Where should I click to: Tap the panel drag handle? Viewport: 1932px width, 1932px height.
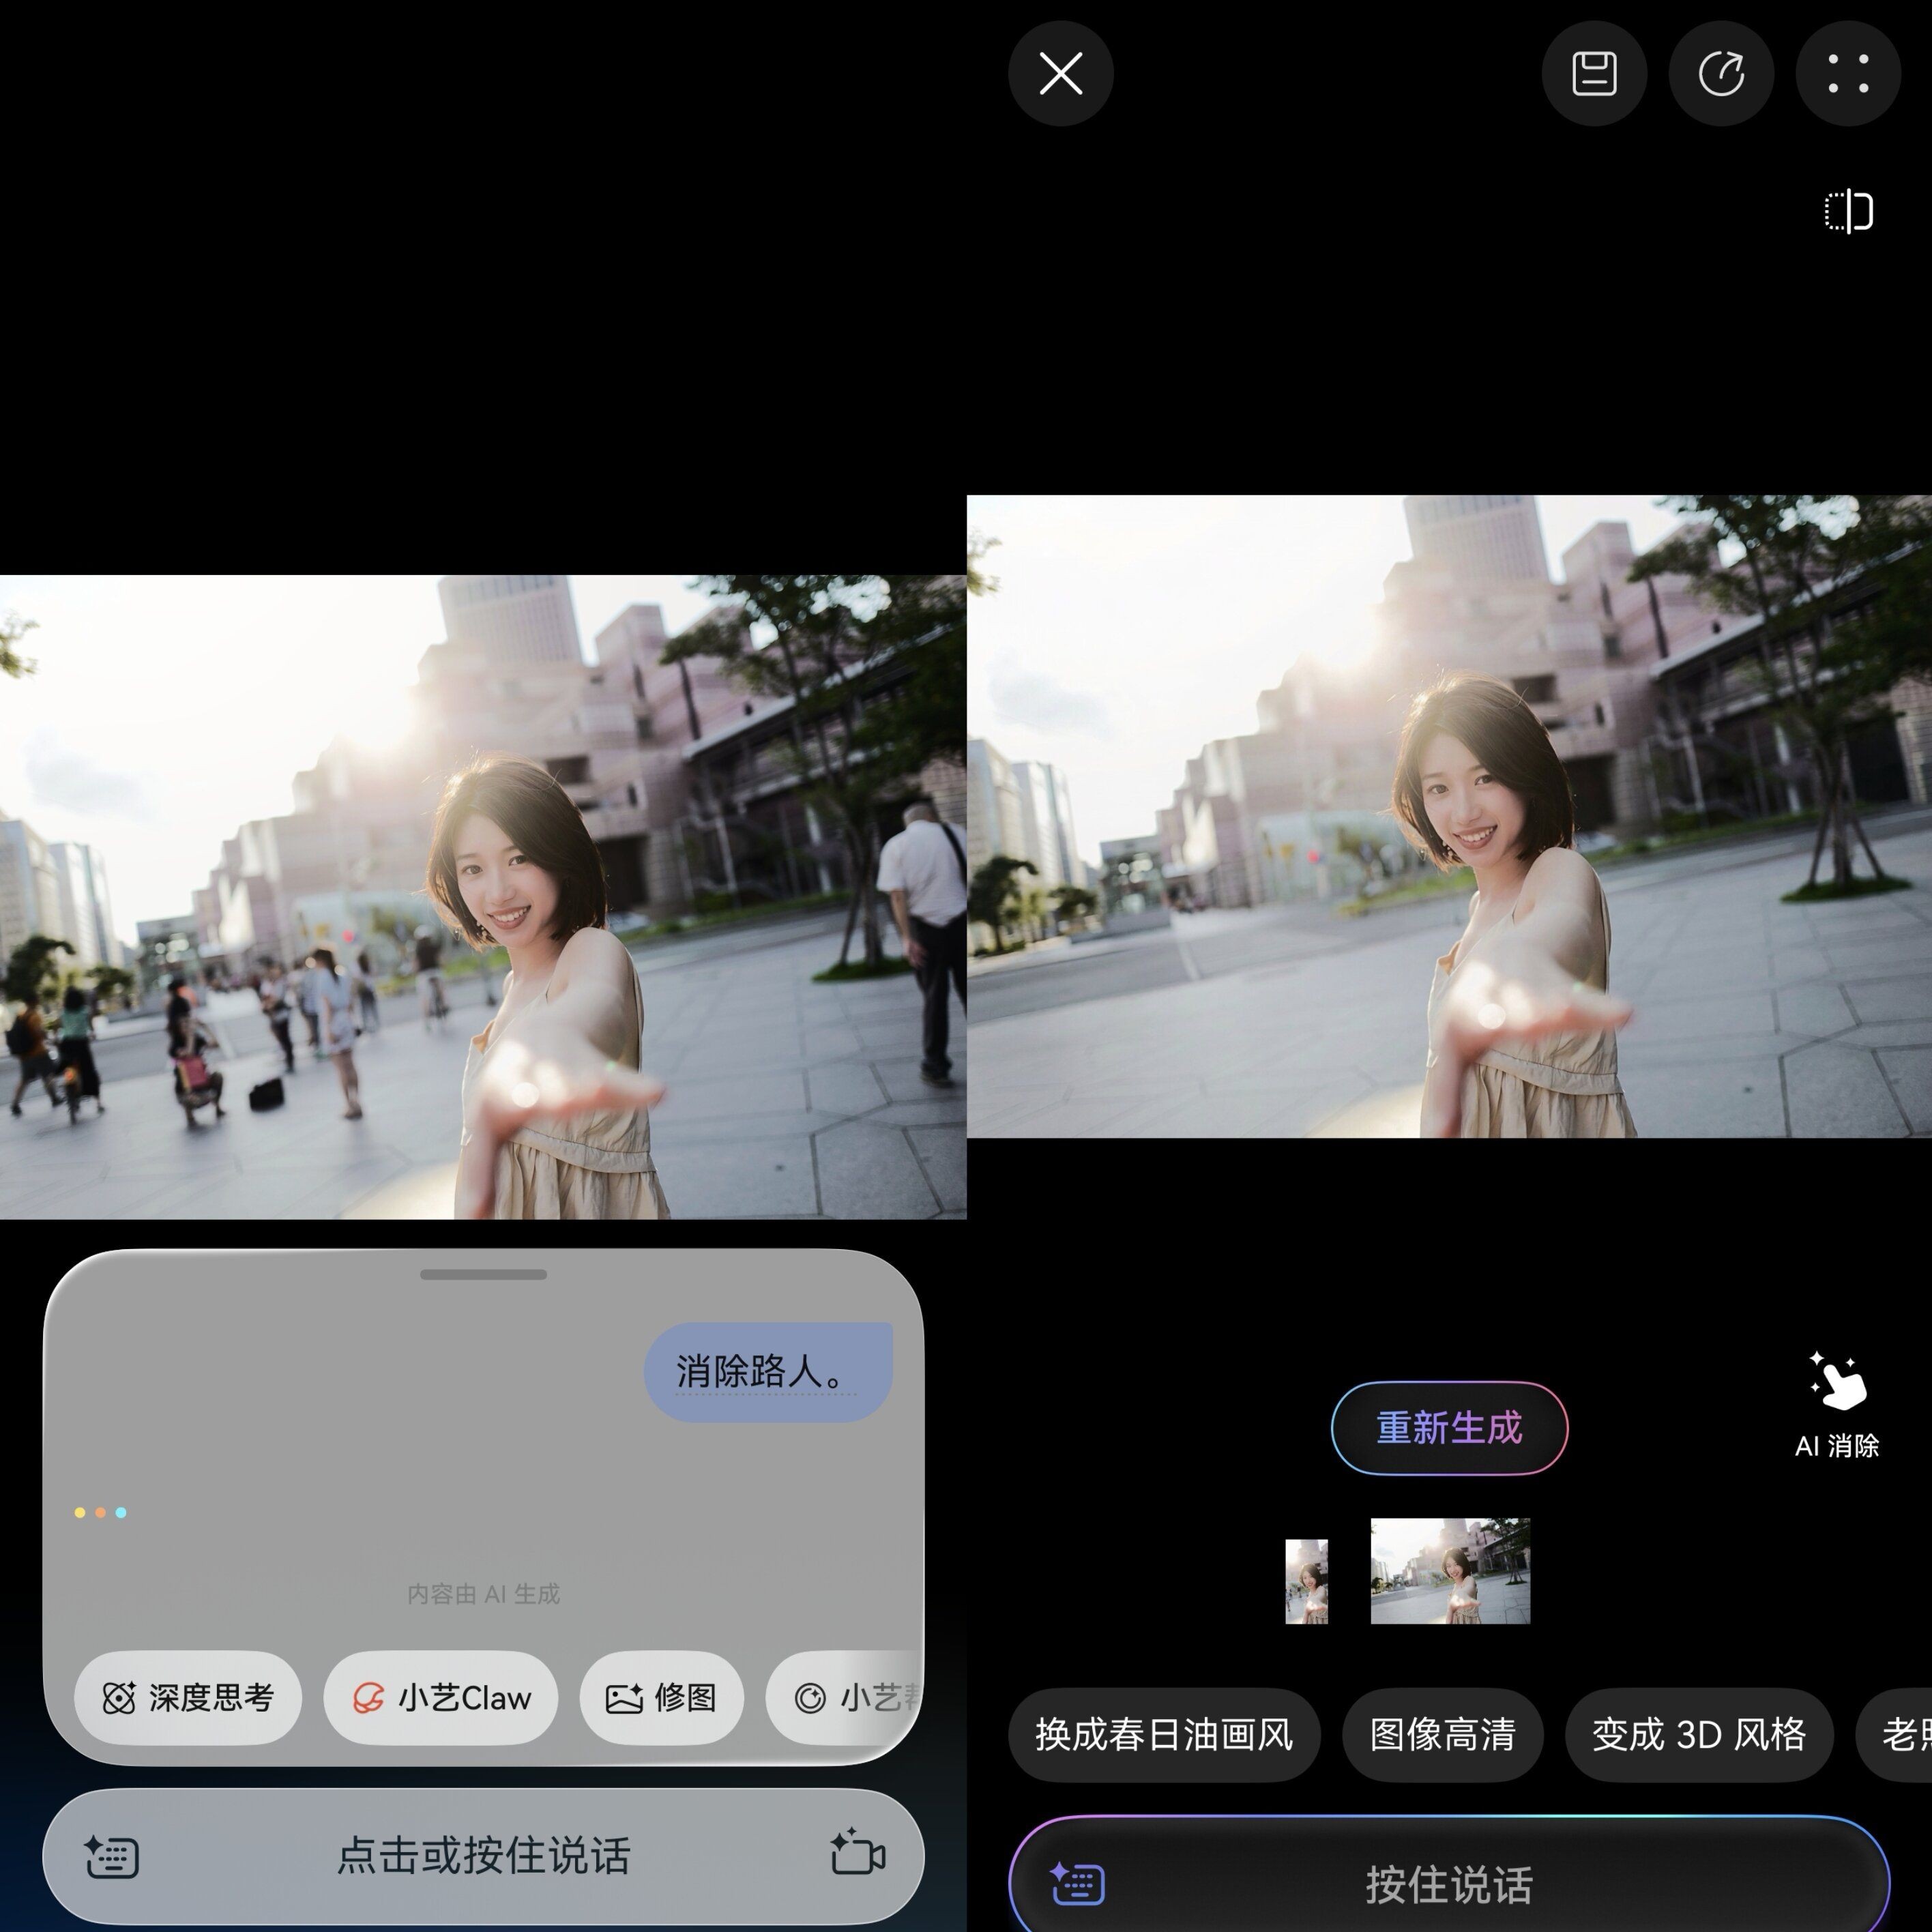(483, 1274)
